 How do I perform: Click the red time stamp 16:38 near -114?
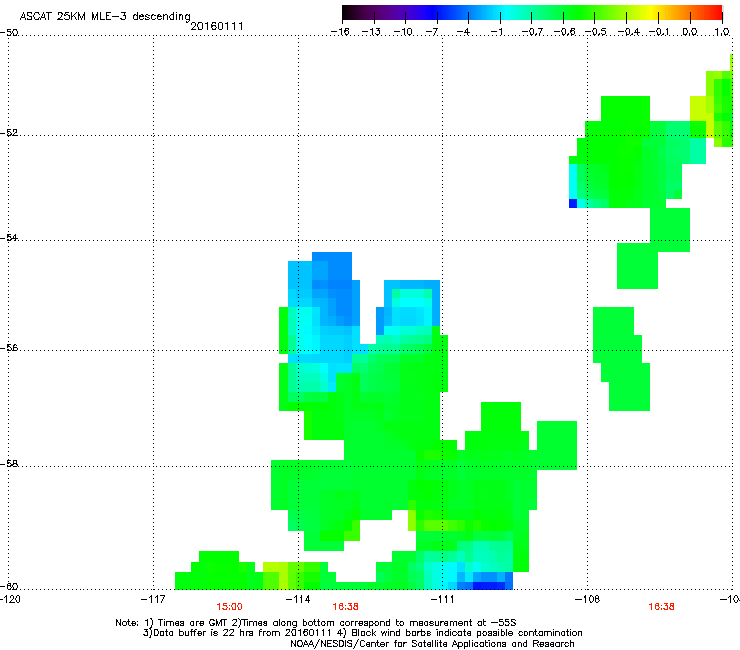[345, 607]
